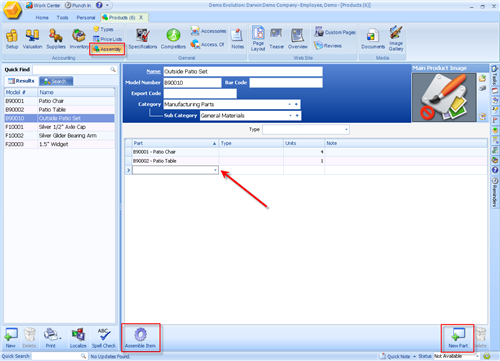Open the Assembly ribbon button
Screen dimensions: 500x361
(x=107, y=49)
